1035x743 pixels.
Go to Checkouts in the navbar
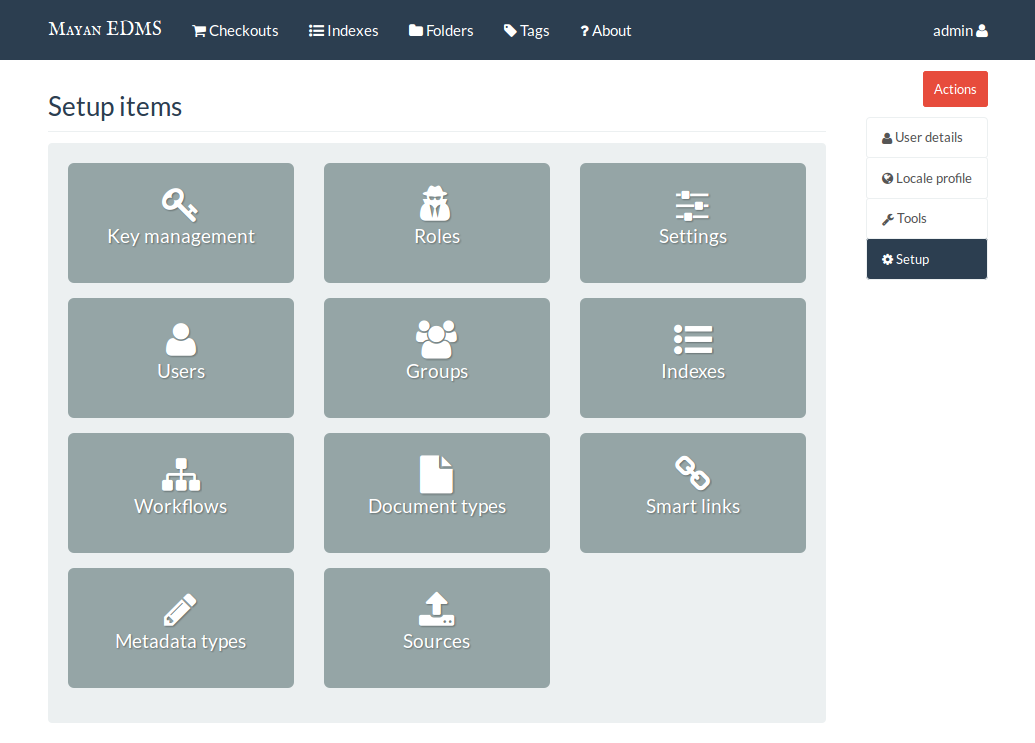pyautogui.click(x=235, y=30)
